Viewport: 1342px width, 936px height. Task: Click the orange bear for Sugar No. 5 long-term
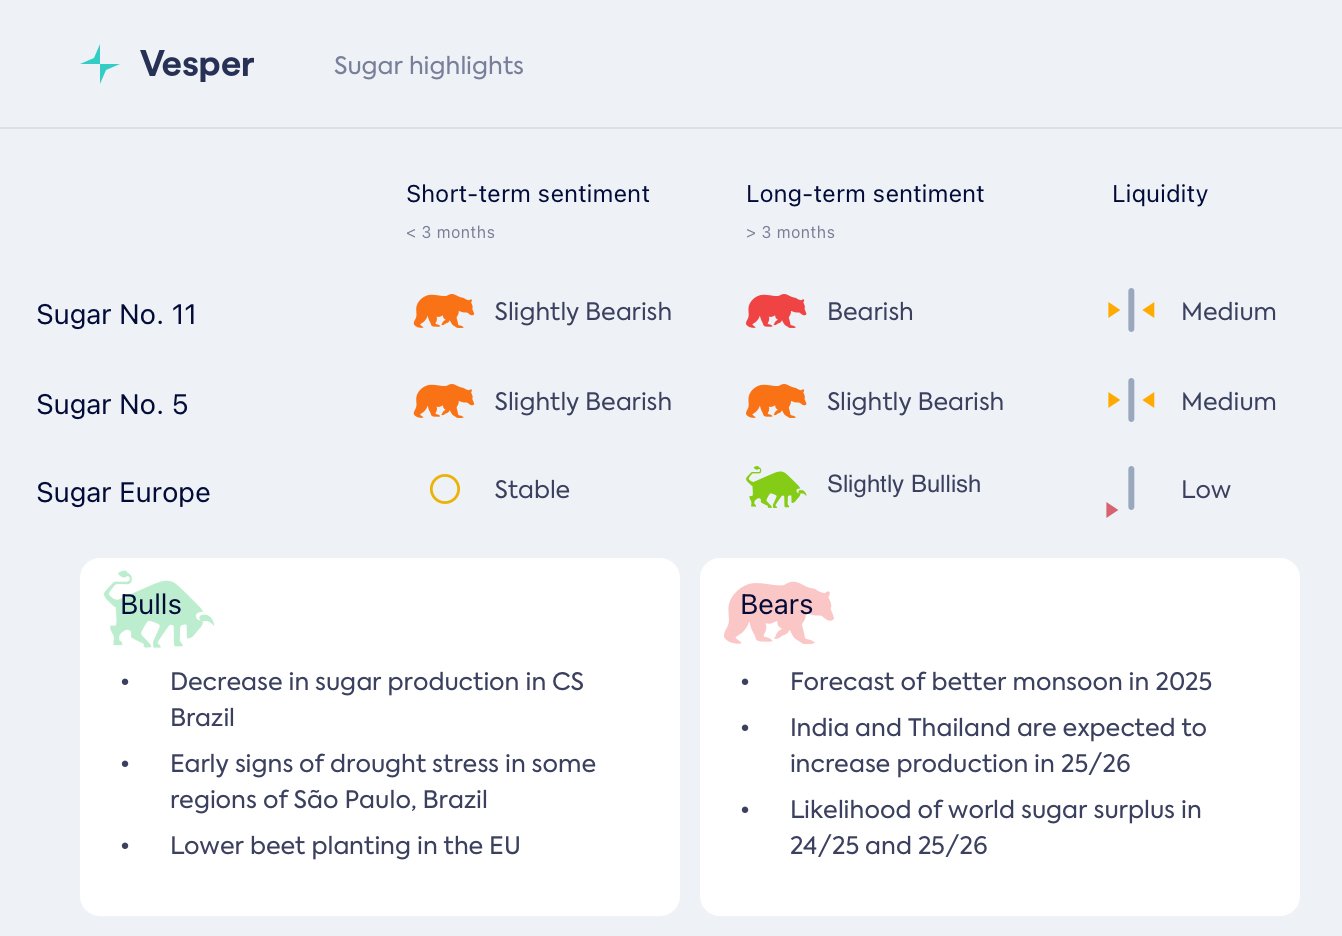(x=775, y=401)
